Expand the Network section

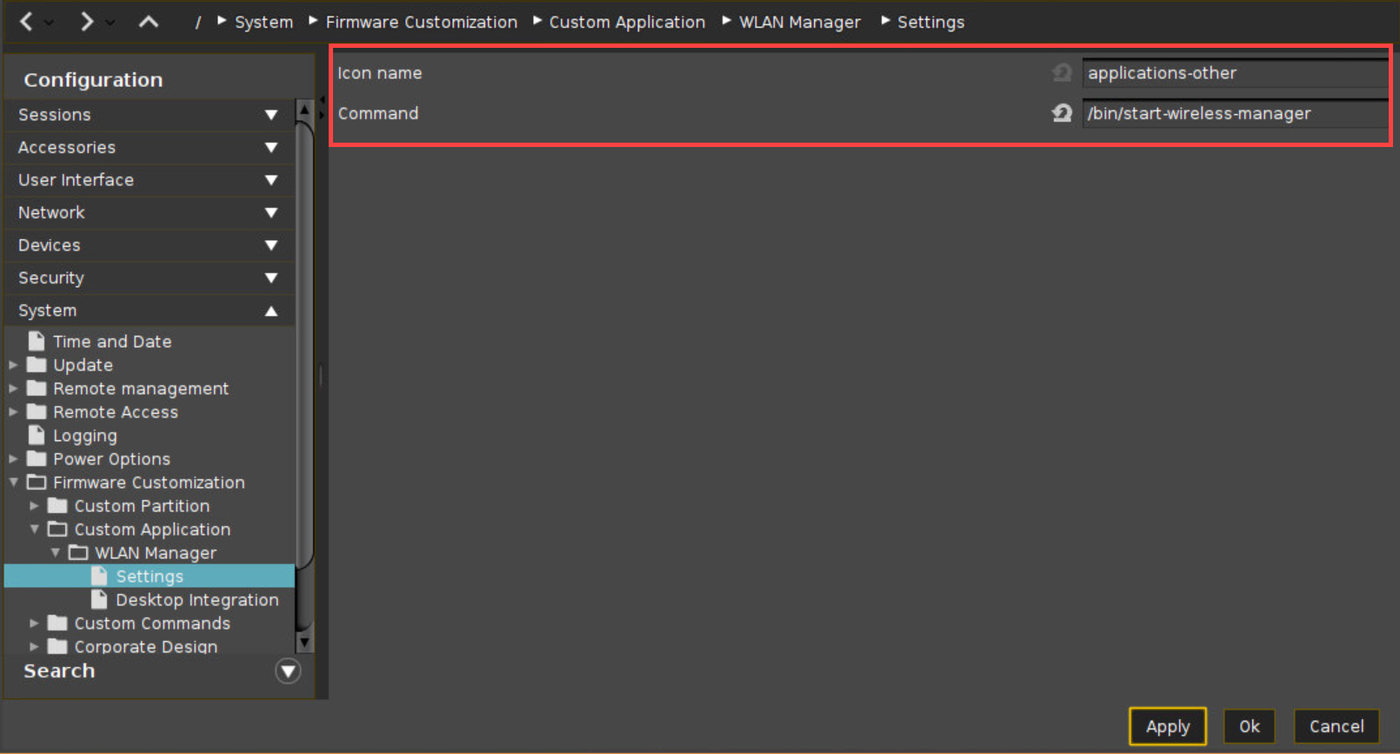pyautogui.click(x=271, y=213)
